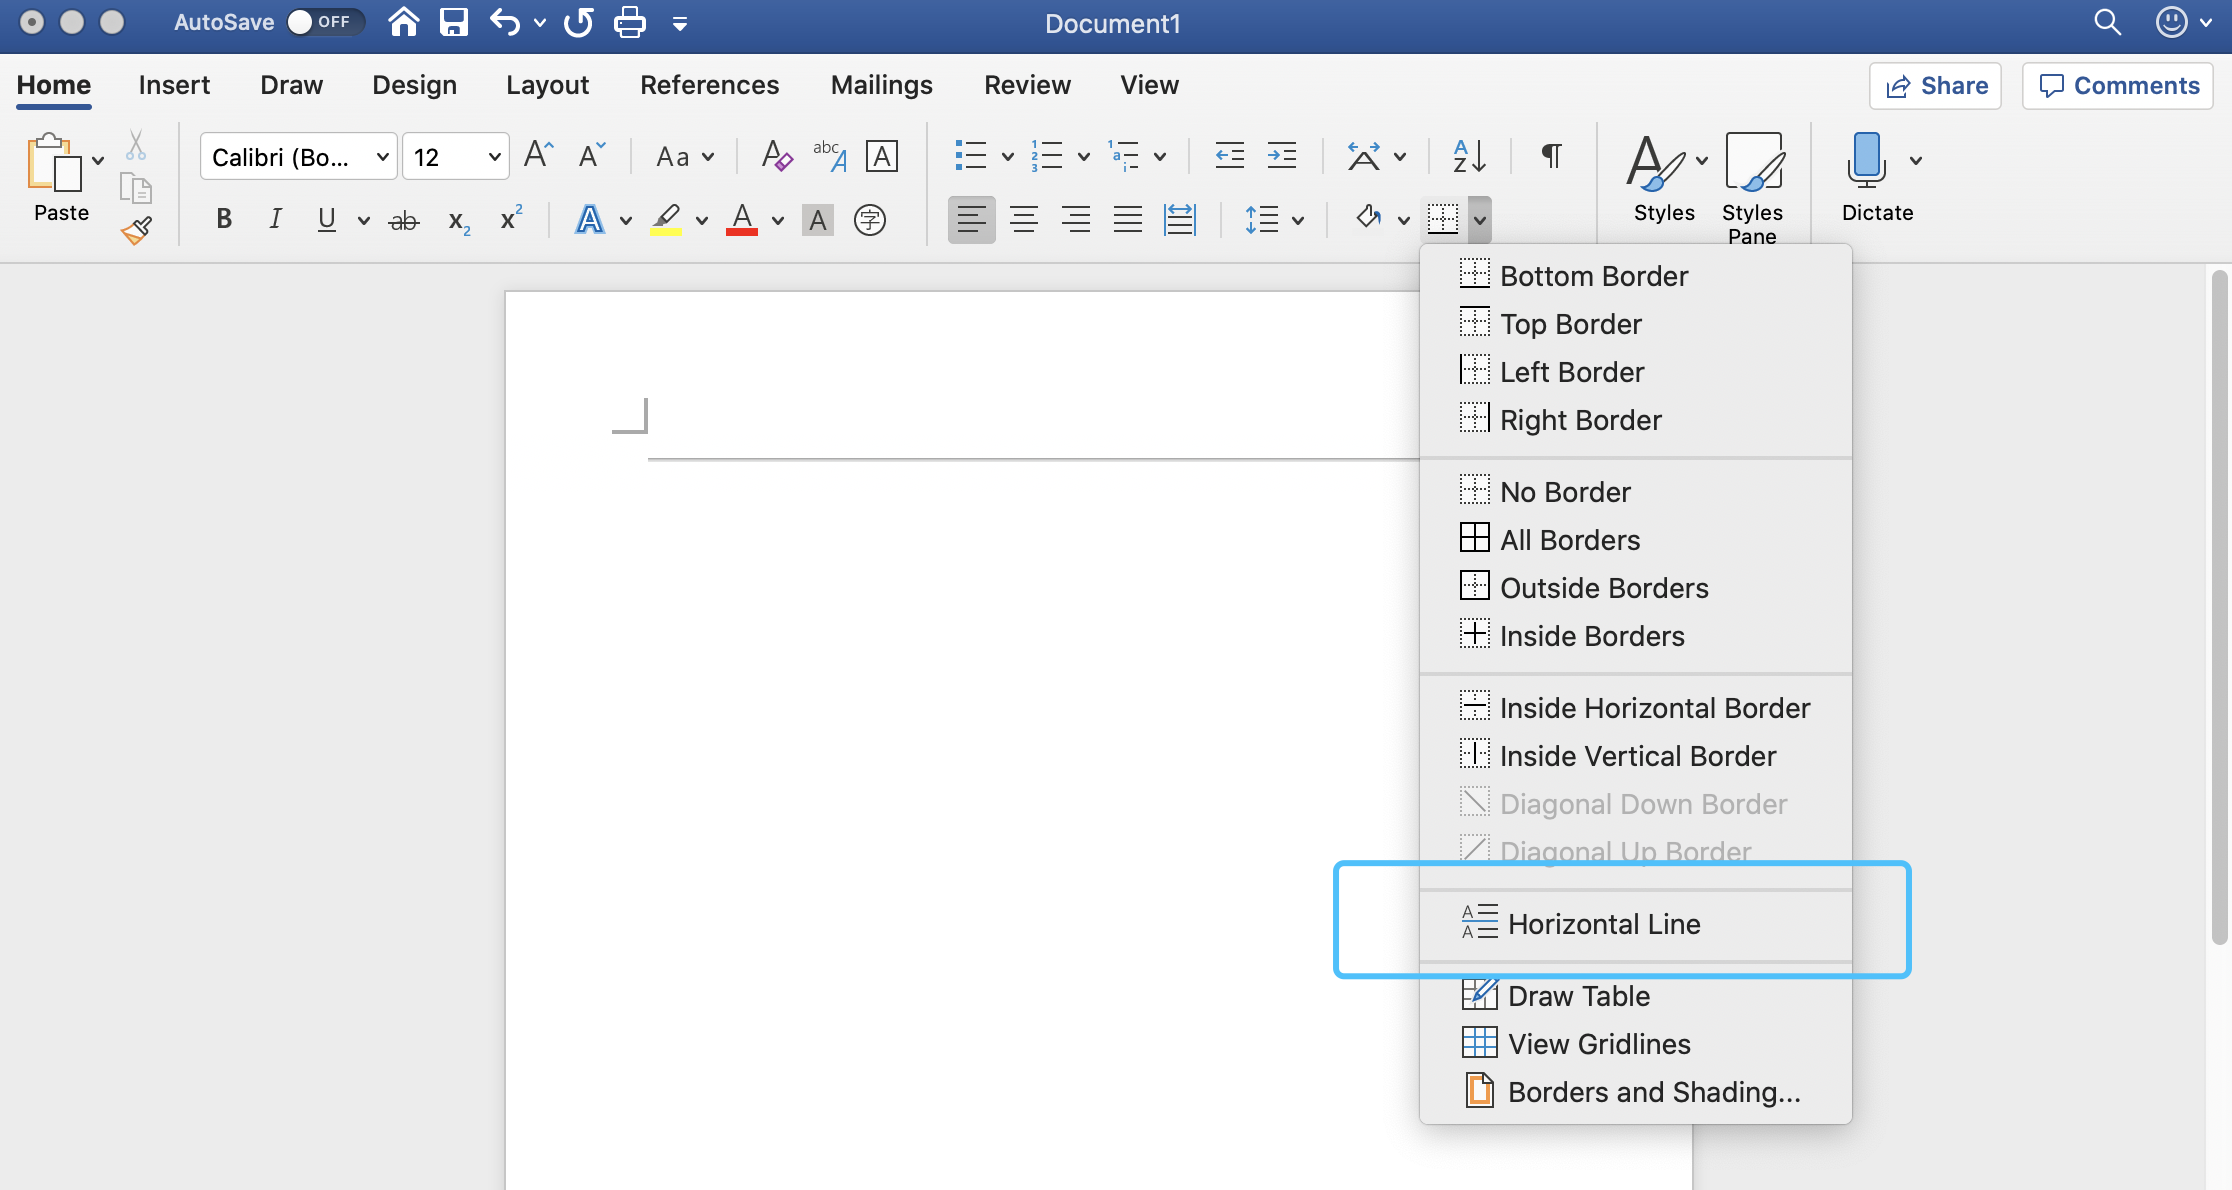Click the Increase Indent icon
The width and height of the screenshot is (2232, 1190).
tap(1281, 157)
